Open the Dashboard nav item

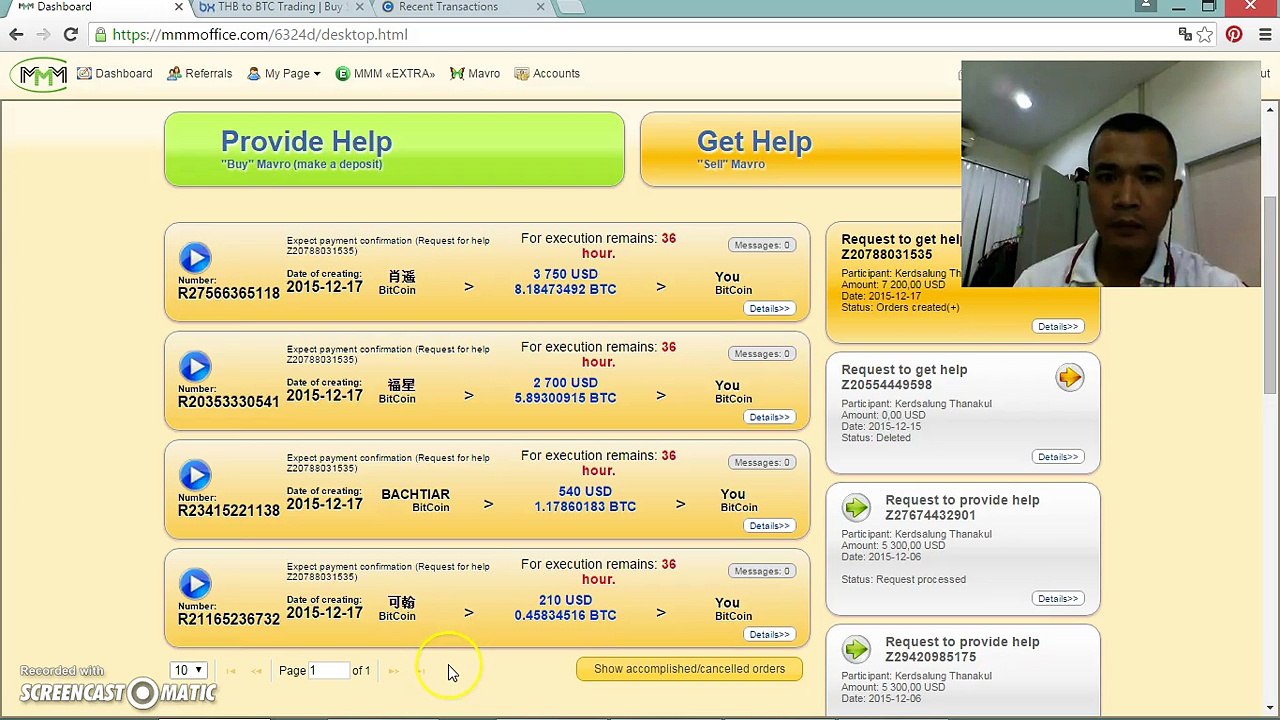pyautogui.click(x=114, y=73)
